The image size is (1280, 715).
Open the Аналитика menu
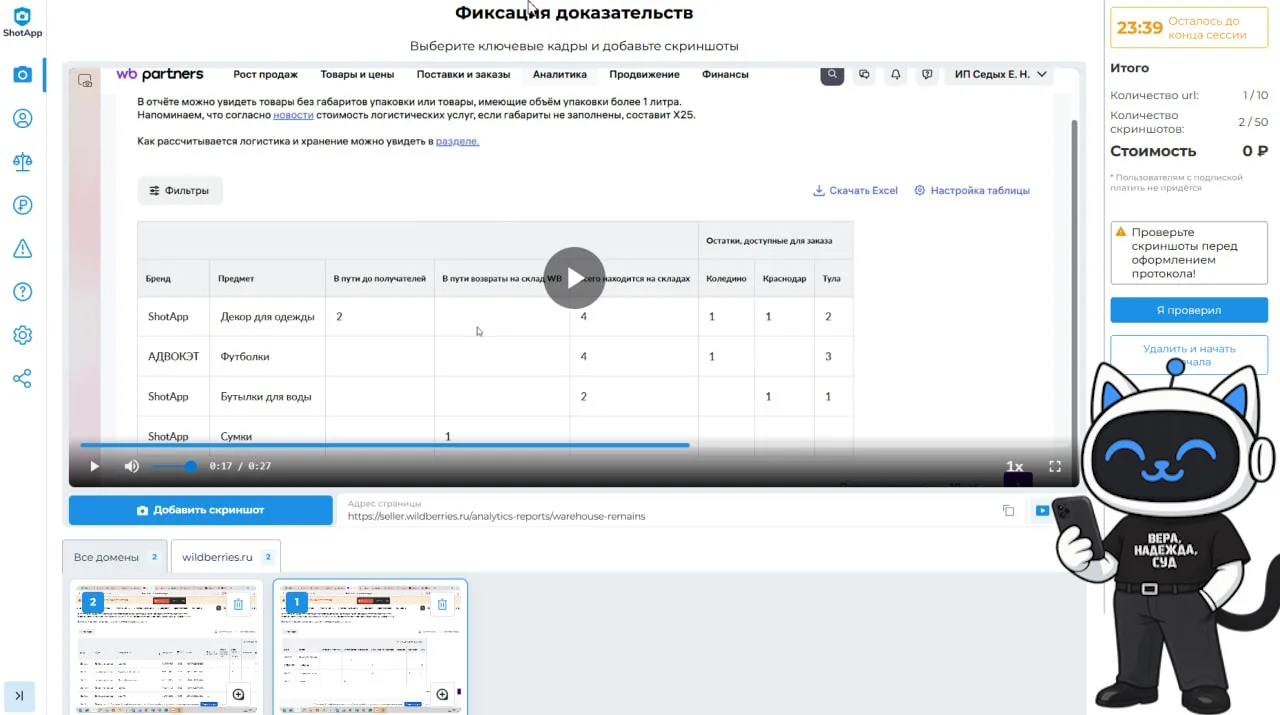pyautogui.click(x=560, y=75)
